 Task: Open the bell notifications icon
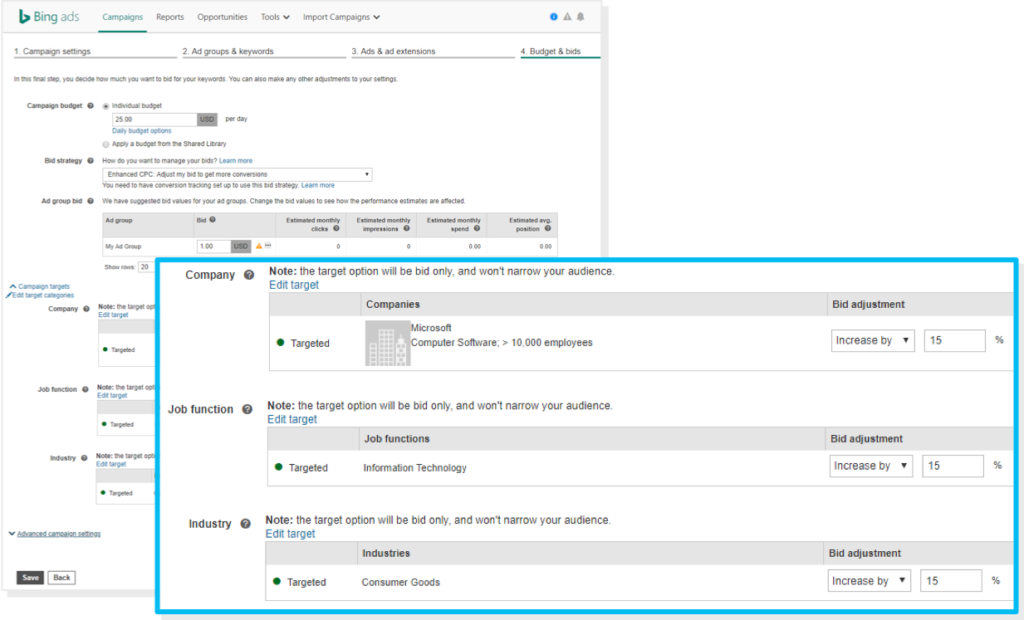coord(581,17)
